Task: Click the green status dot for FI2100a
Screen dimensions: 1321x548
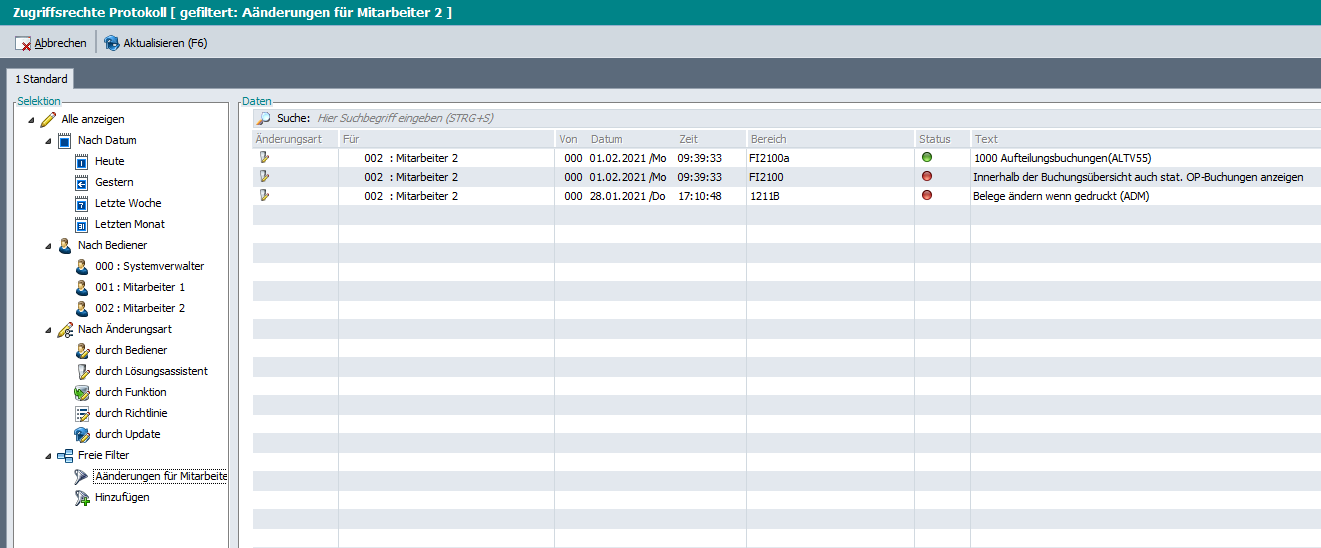Action: tap(927, 158)
